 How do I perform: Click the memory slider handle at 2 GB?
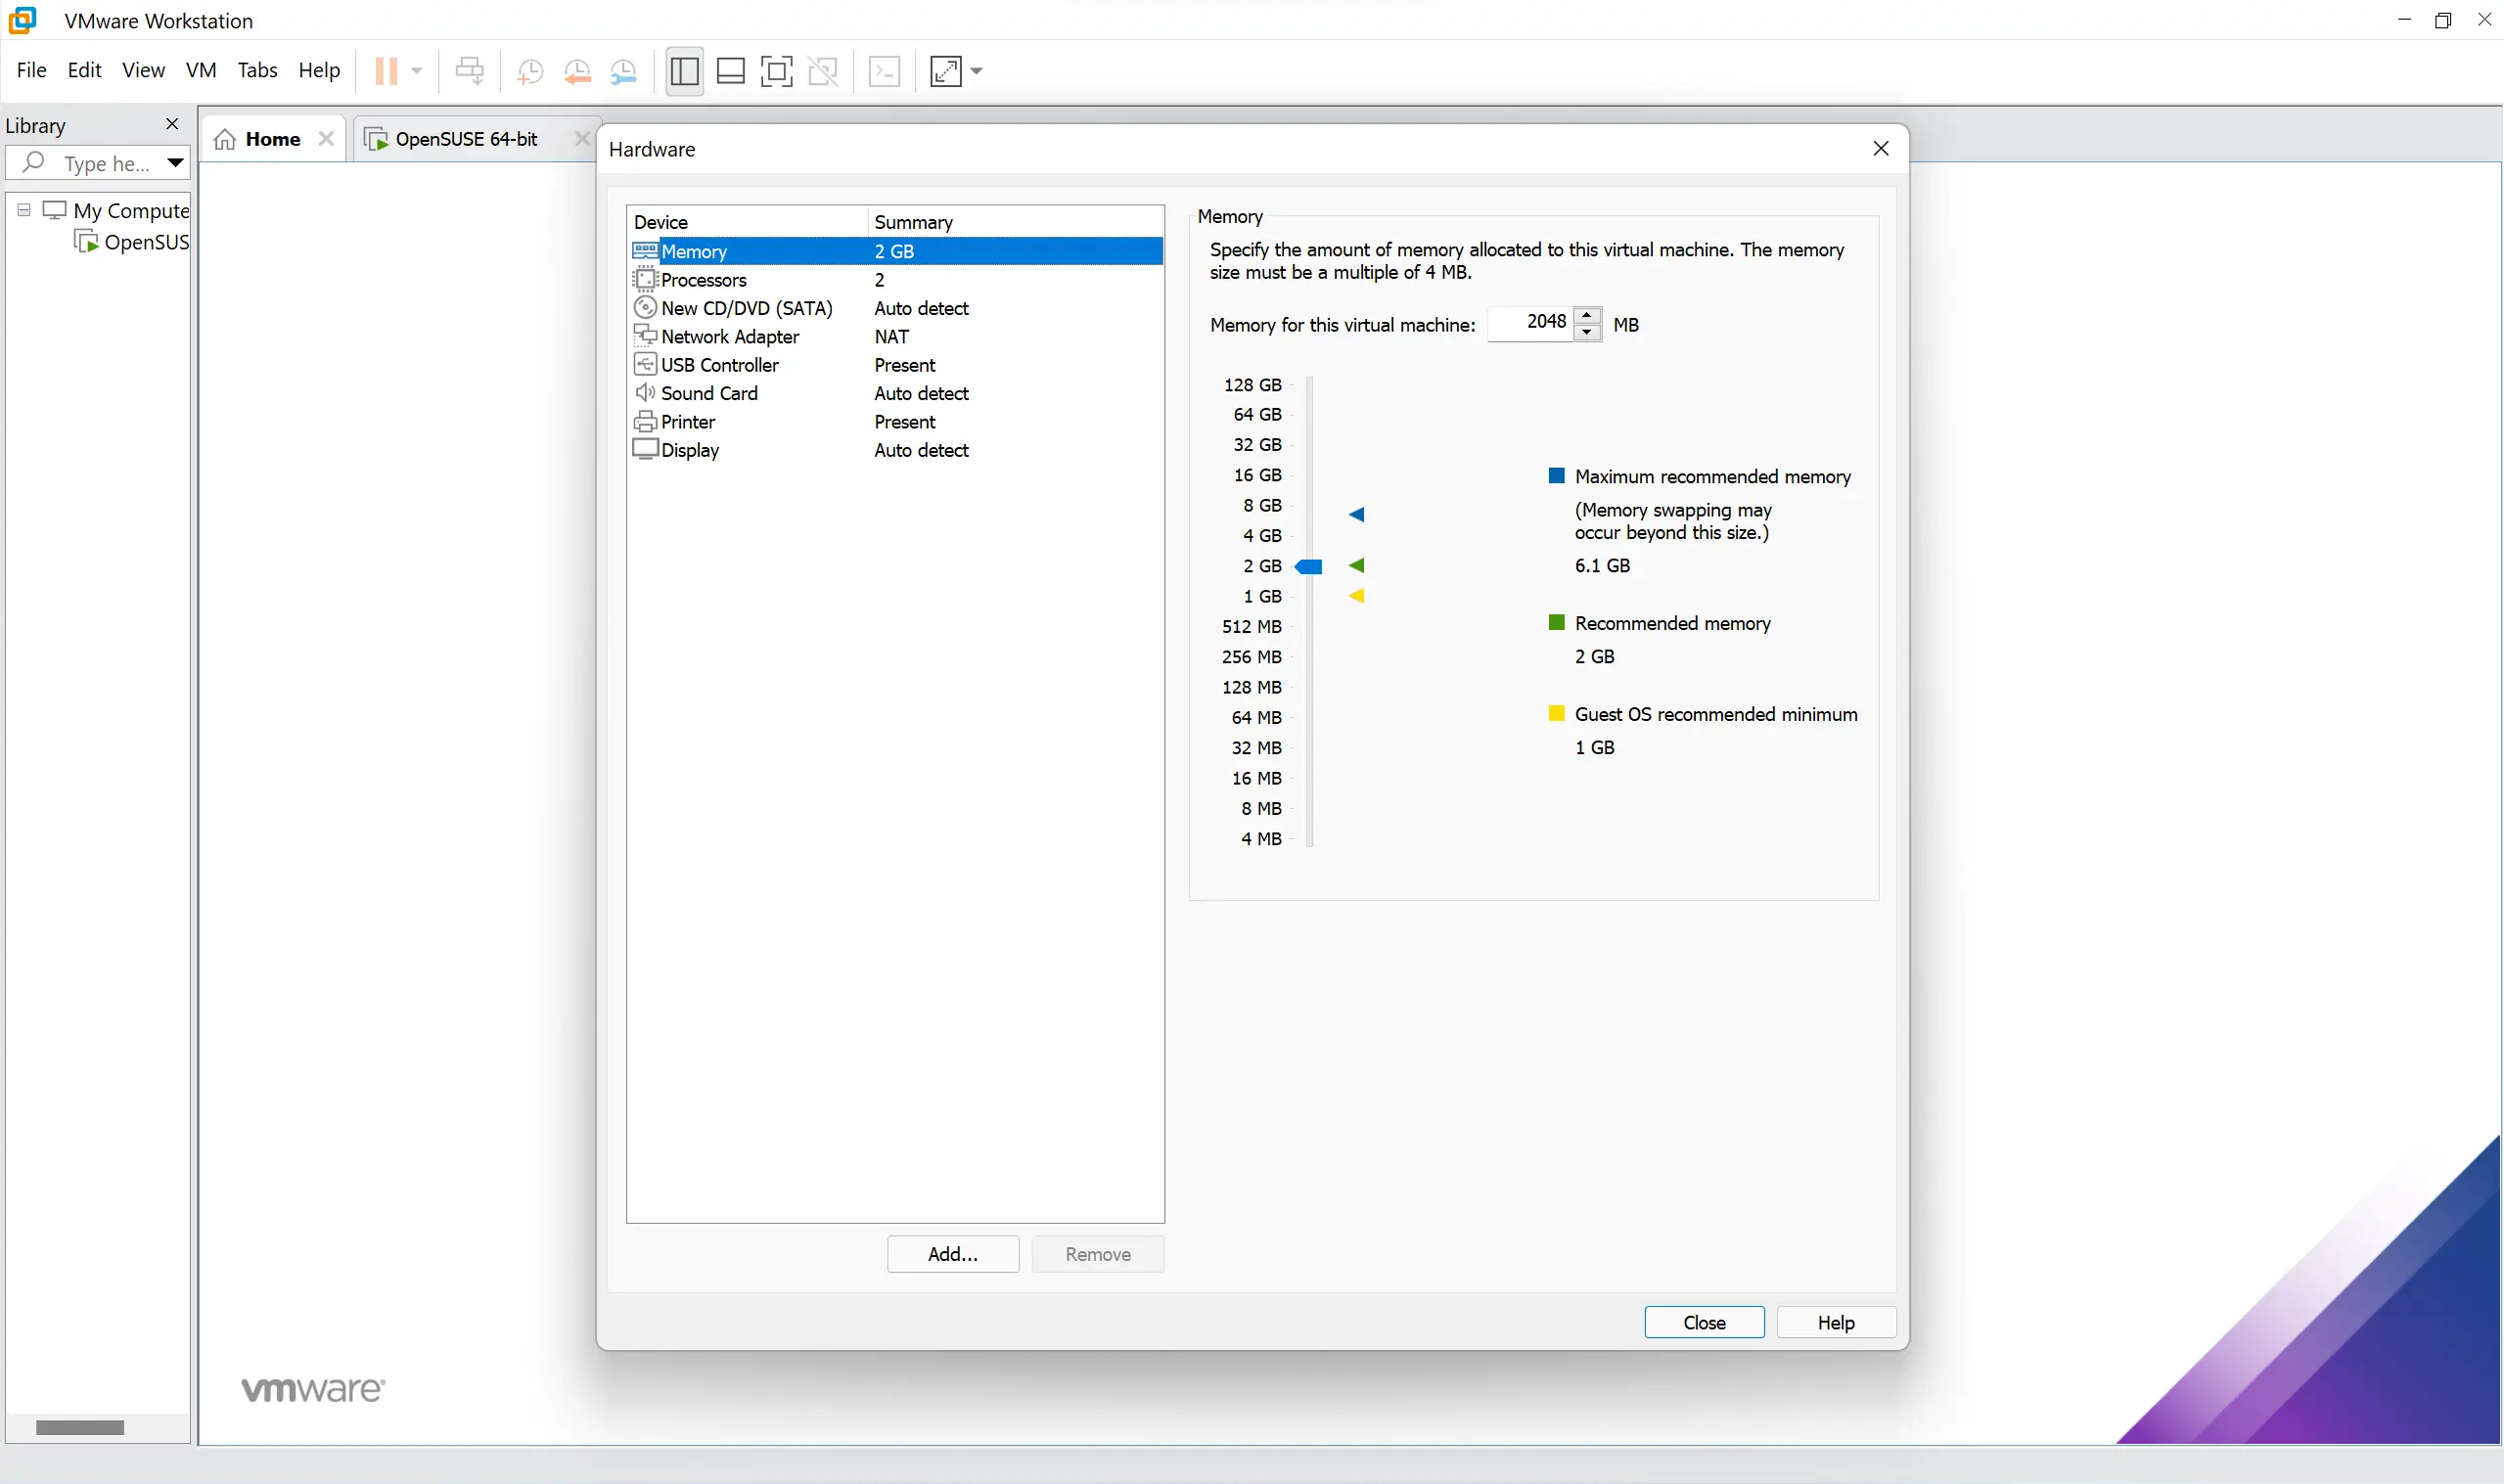1309,567
